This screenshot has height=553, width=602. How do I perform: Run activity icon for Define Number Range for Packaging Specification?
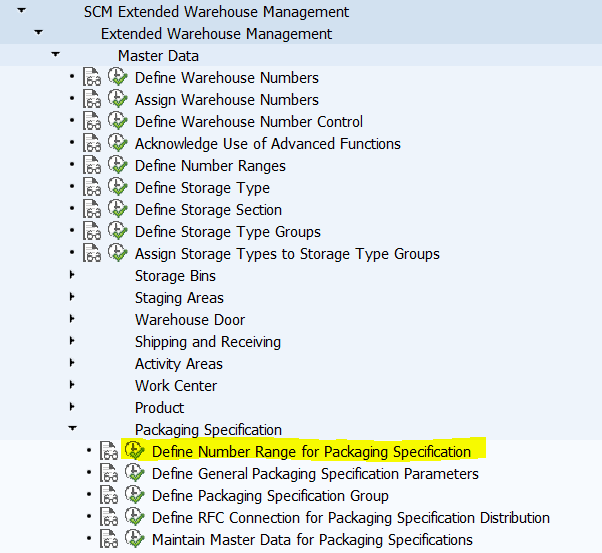[x=134, y=450]
